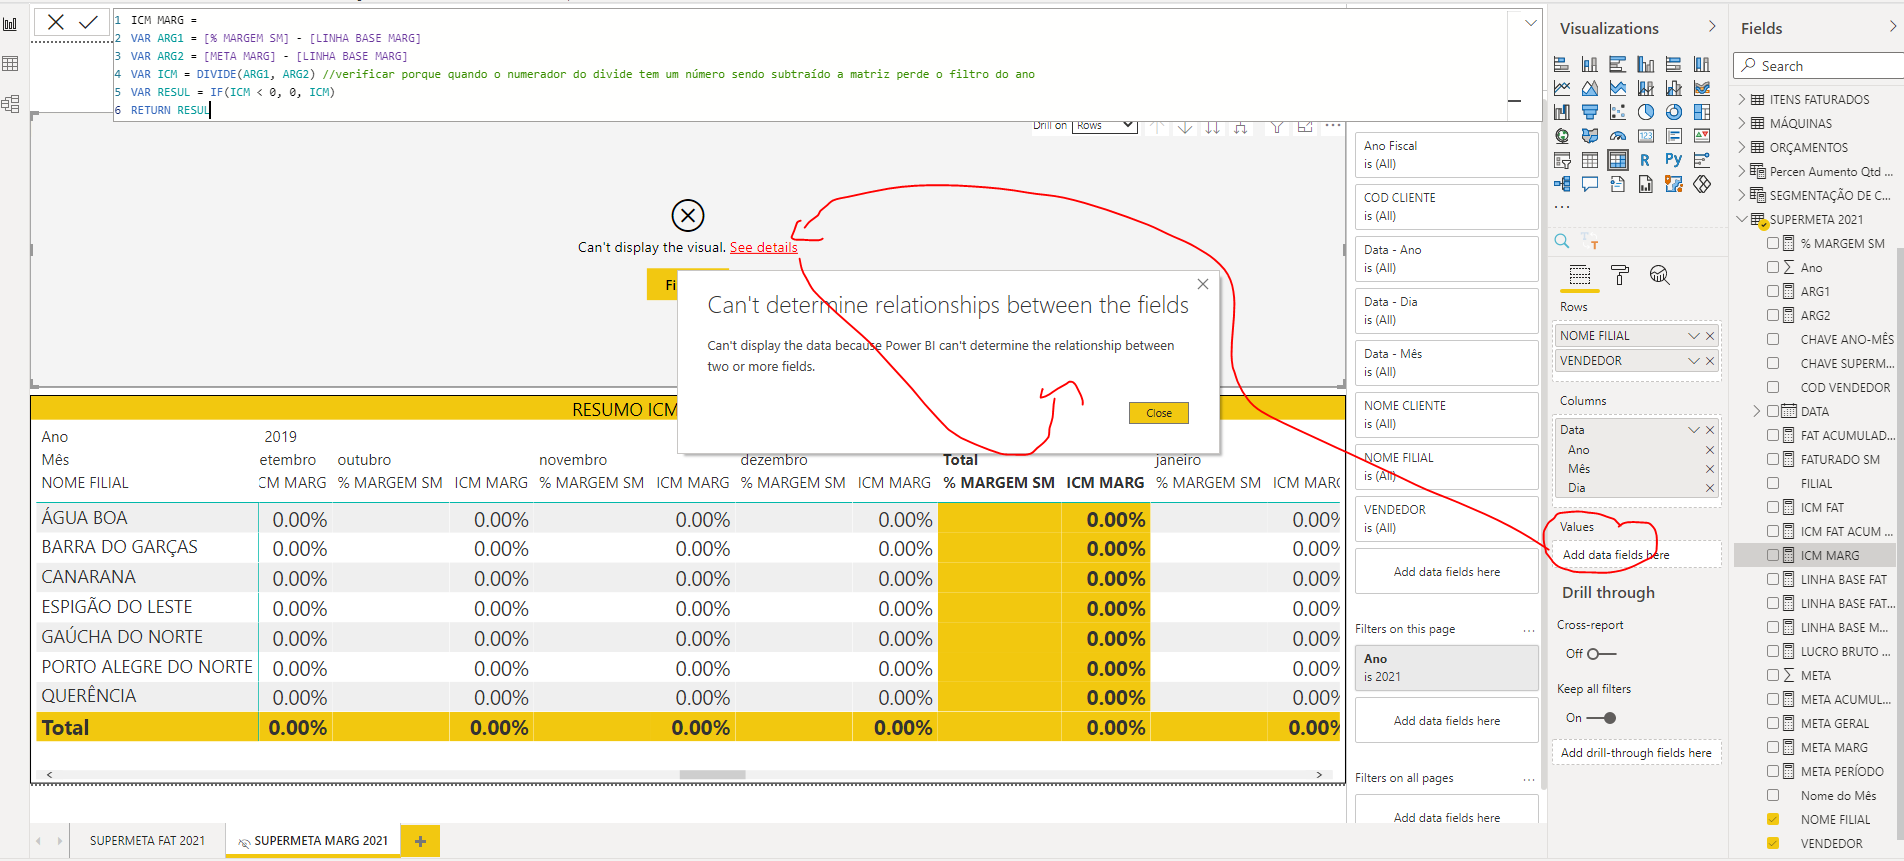Select the Pie chart visualization
The width and height of the screenshot is (1904, 861).
click(x=1646, y=112)
